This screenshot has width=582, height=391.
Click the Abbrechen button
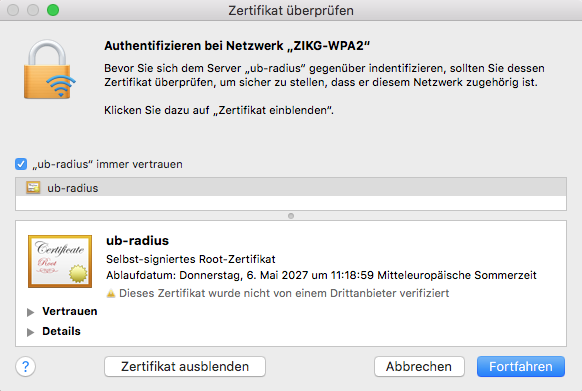click(x=419, y=366)
